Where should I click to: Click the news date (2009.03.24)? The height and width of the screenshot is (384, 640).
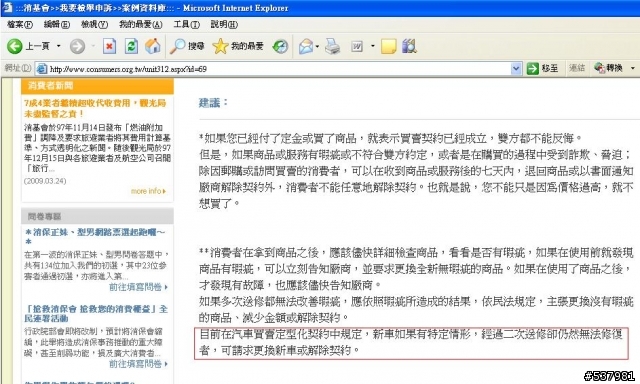click(45, 181)
